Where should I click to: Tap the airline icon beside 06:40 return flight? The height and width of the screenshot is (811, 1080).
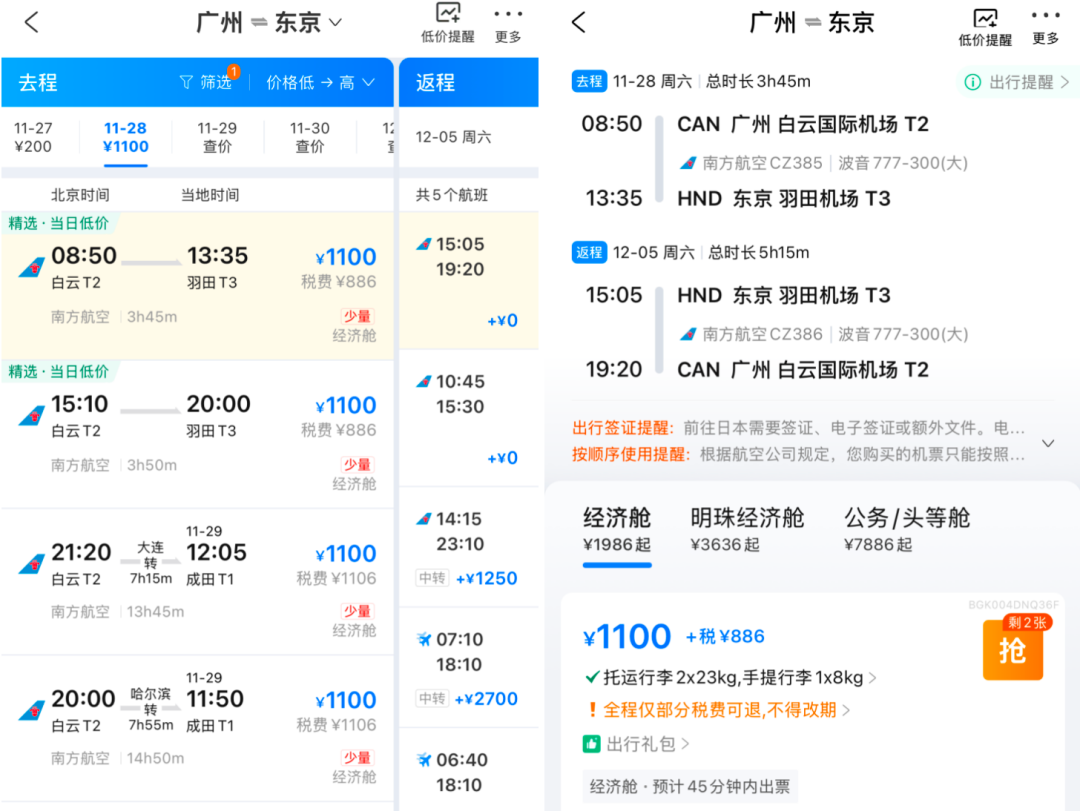click(x=424, y=760)
